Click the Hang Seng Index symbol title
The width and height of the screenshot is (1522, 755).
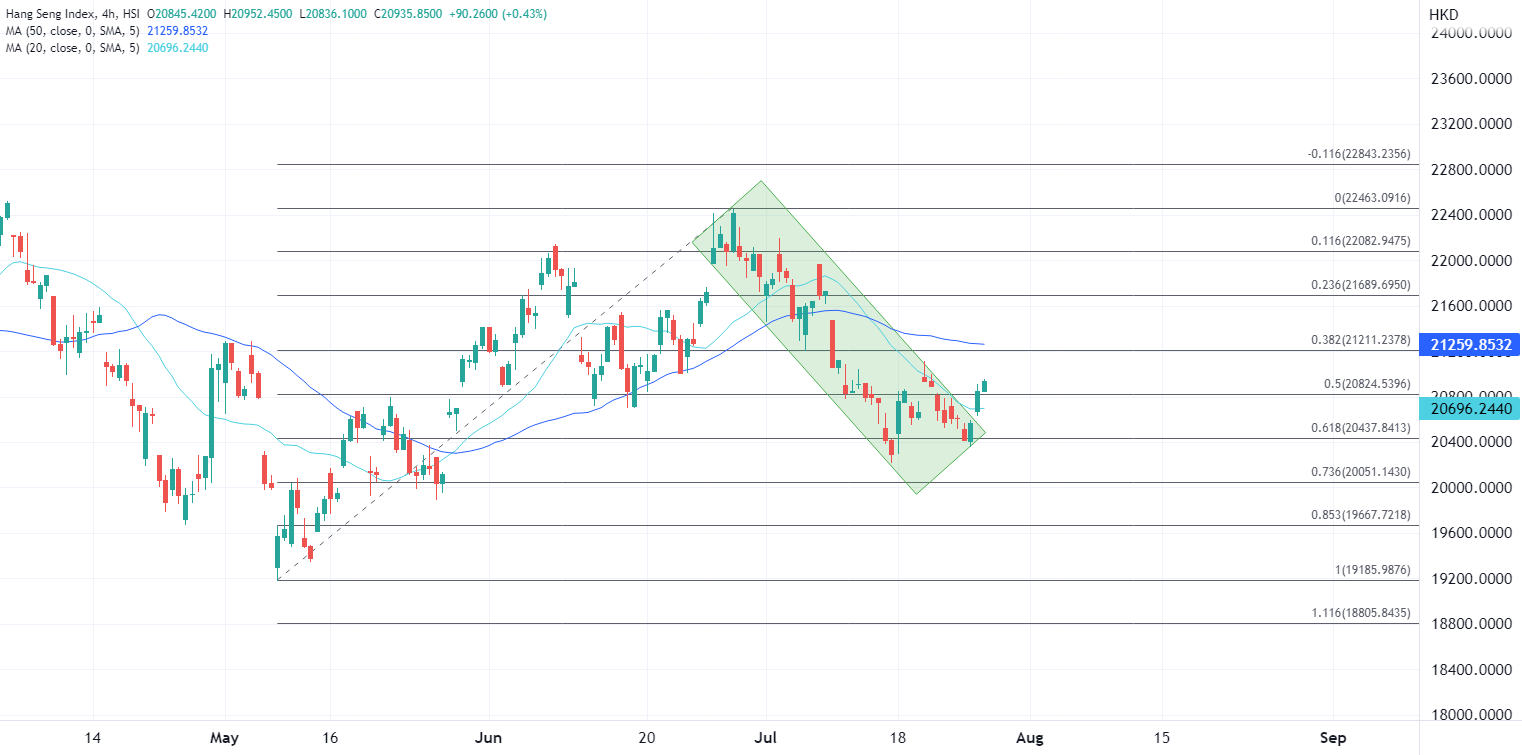tap(73, 15)
